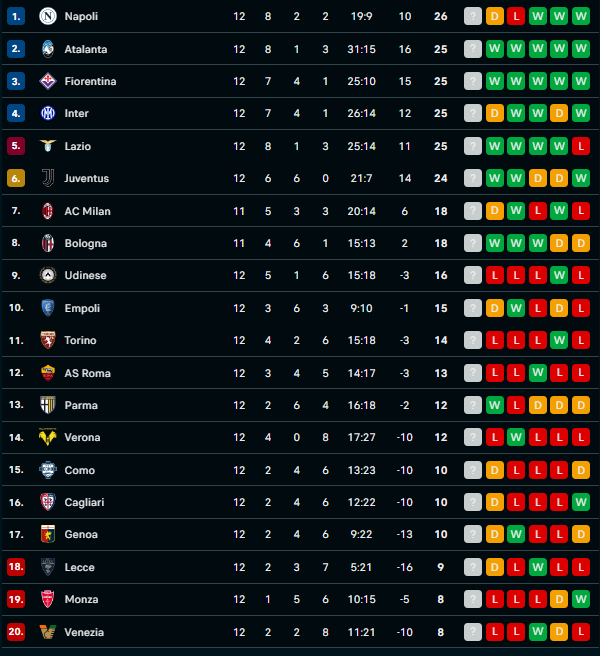Viewport: 600px width, 656px height.
Task: Click Napoli's upcoming match question mark badge
Action: pyautogui.click(x=473, y=16)
